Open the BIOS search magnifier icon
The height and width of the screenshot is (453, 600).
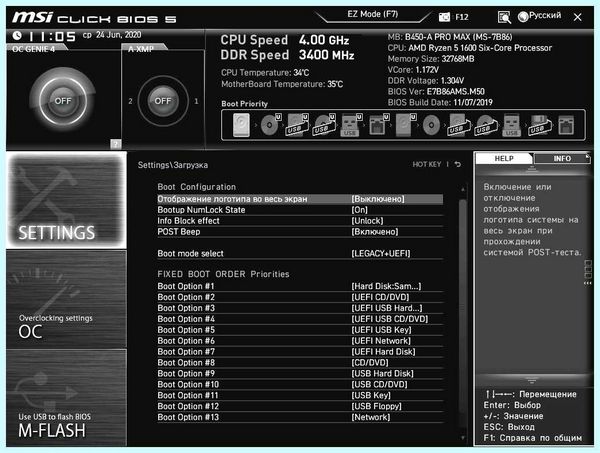504,17
